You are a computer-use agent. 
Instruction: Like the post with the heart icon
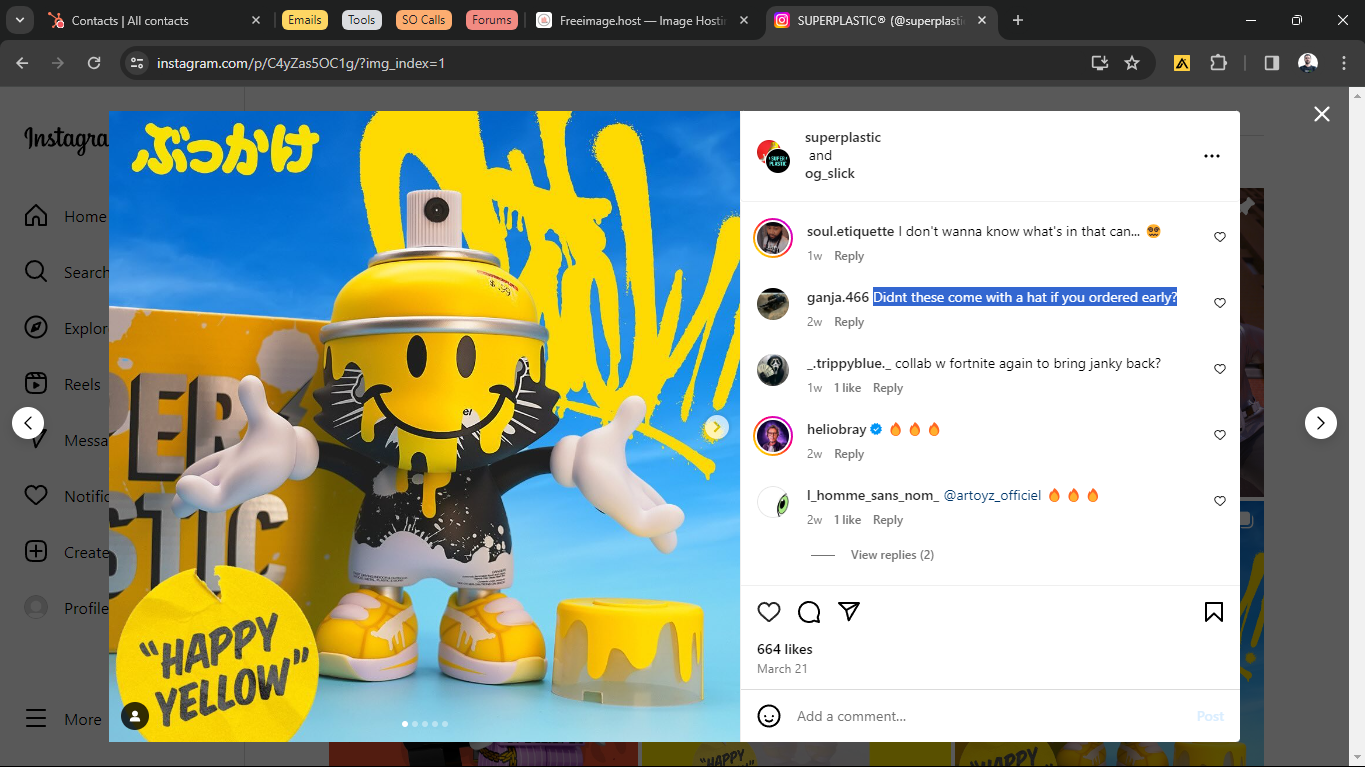click(x=769, y=612)
